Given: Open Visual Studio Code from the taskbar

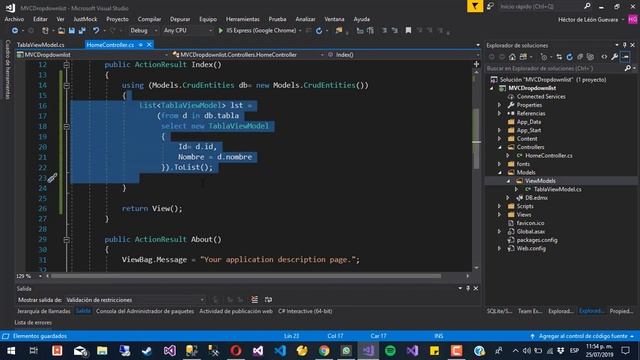Looking at the screenshot, I should click(x=280, y=351).
